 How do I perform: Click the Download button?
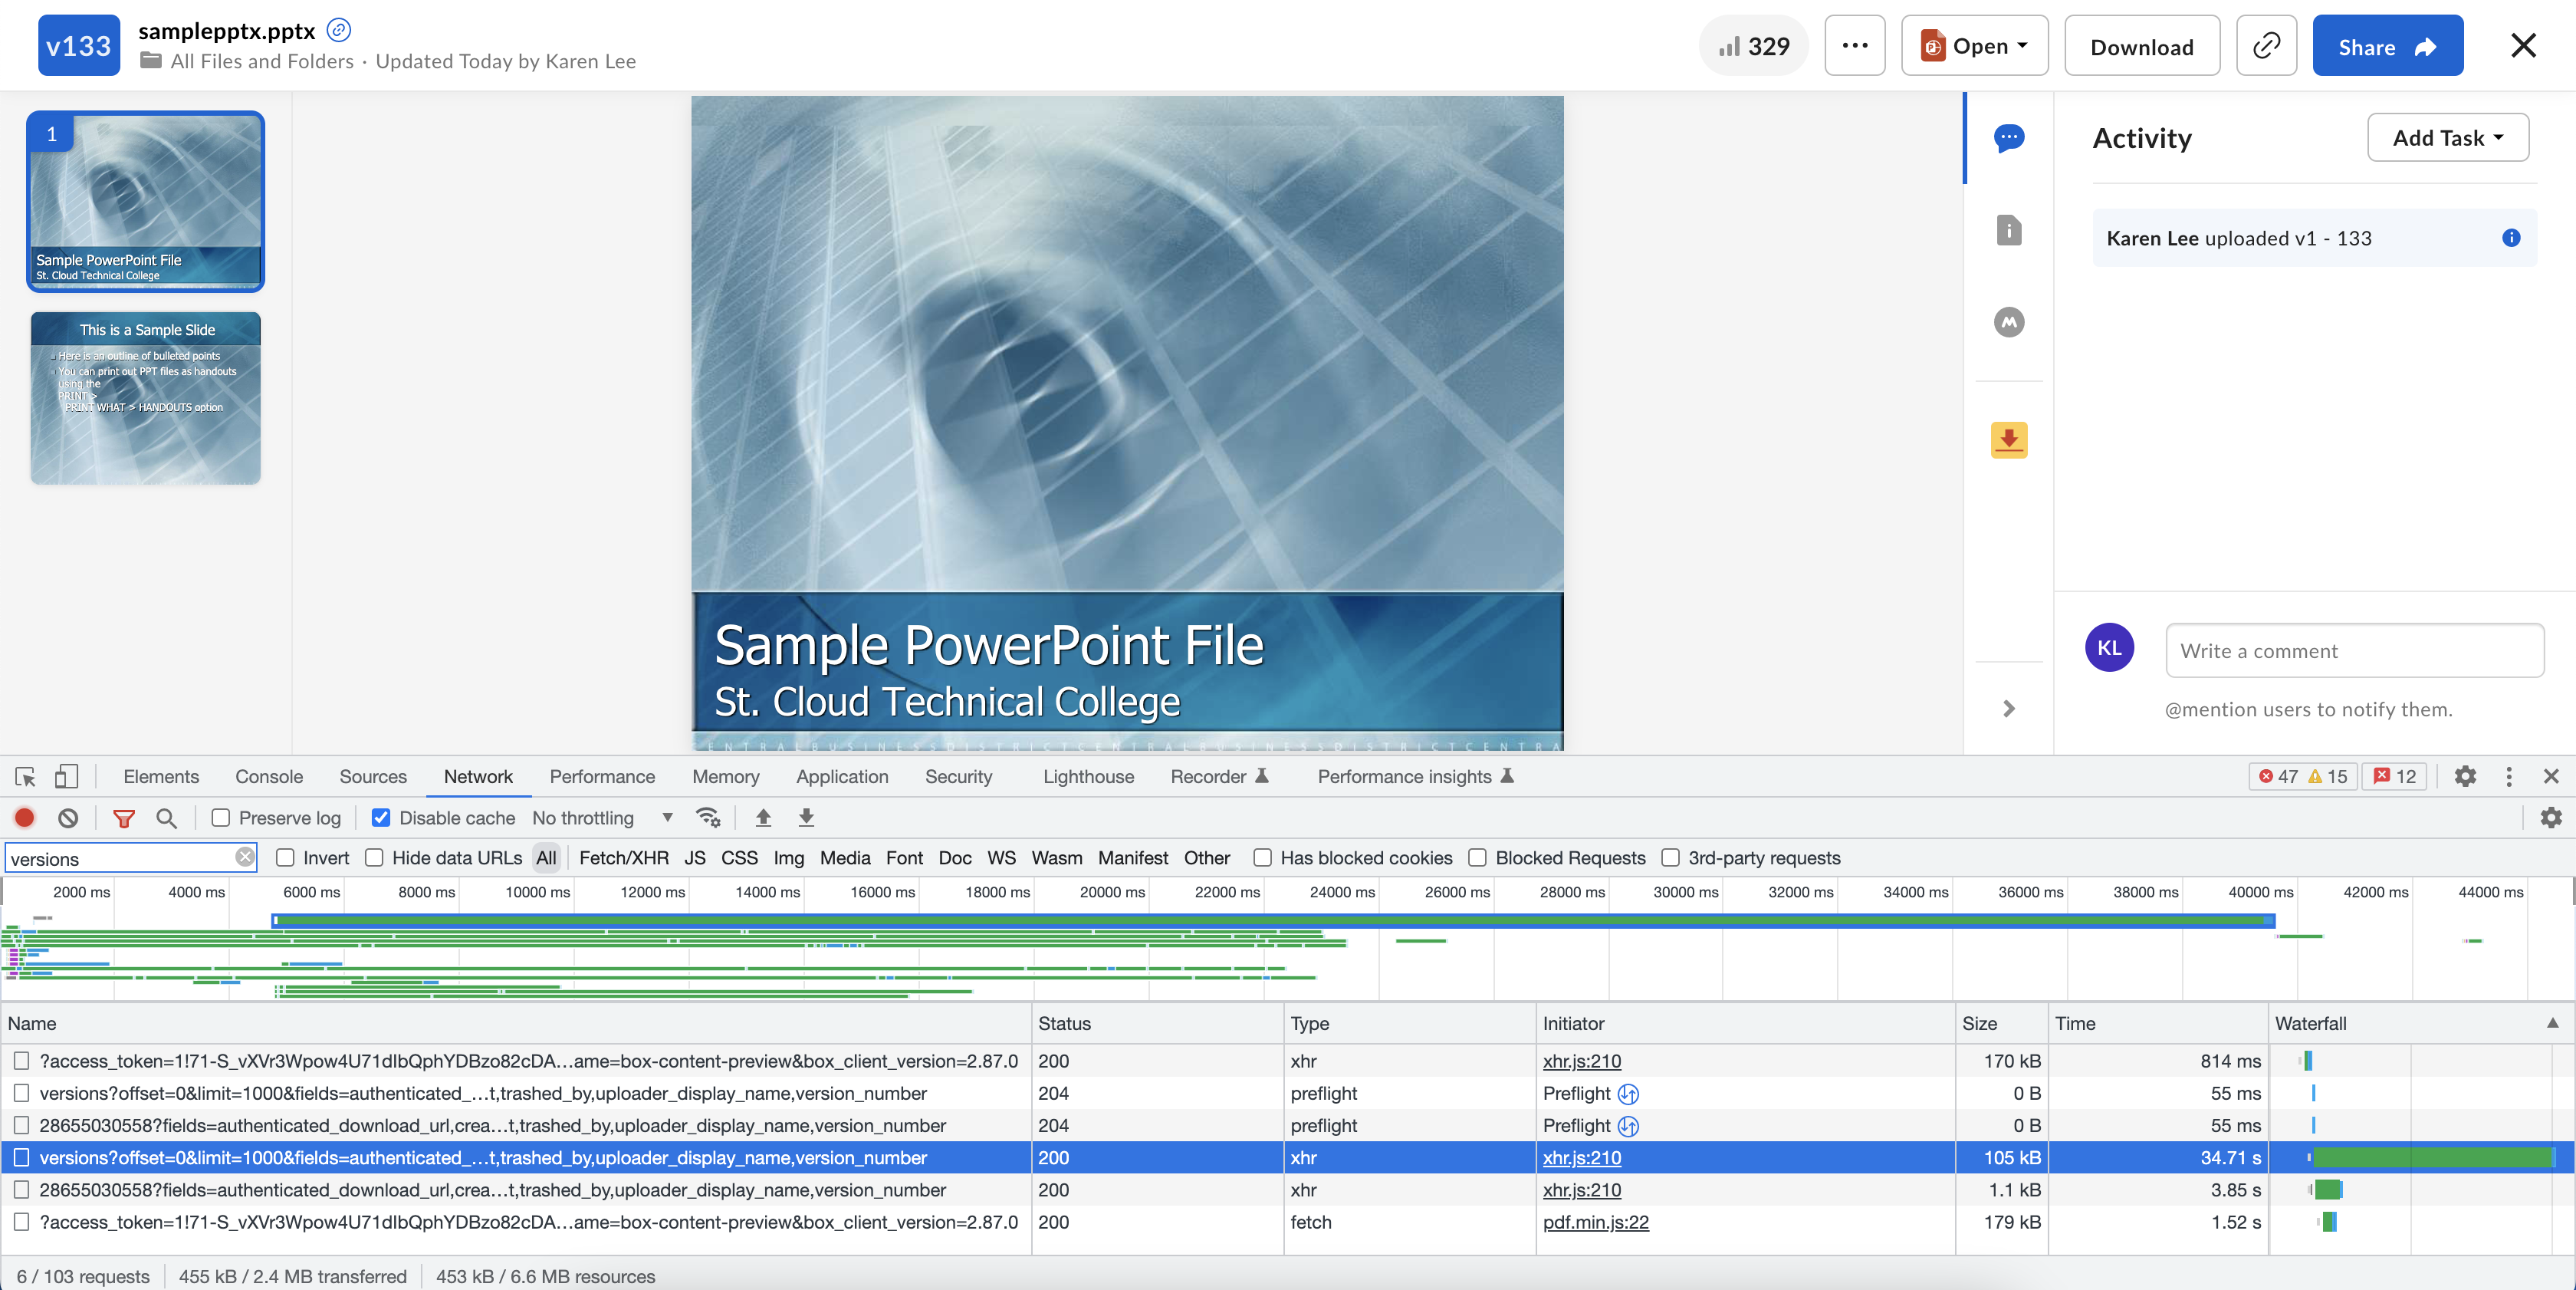[x=2141, y=45]
